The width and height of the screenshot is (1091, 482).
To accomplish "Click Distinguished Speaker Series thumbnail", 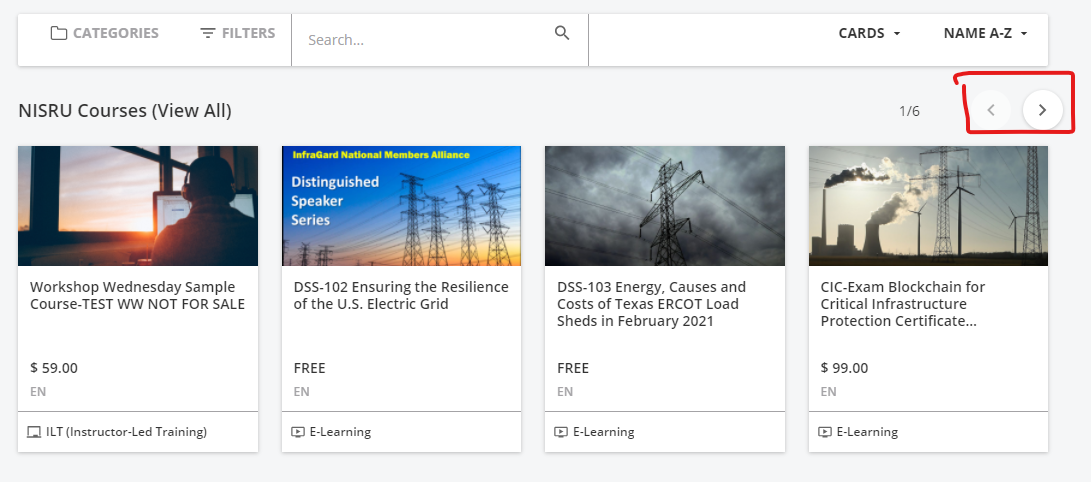I will pos(401,206).
